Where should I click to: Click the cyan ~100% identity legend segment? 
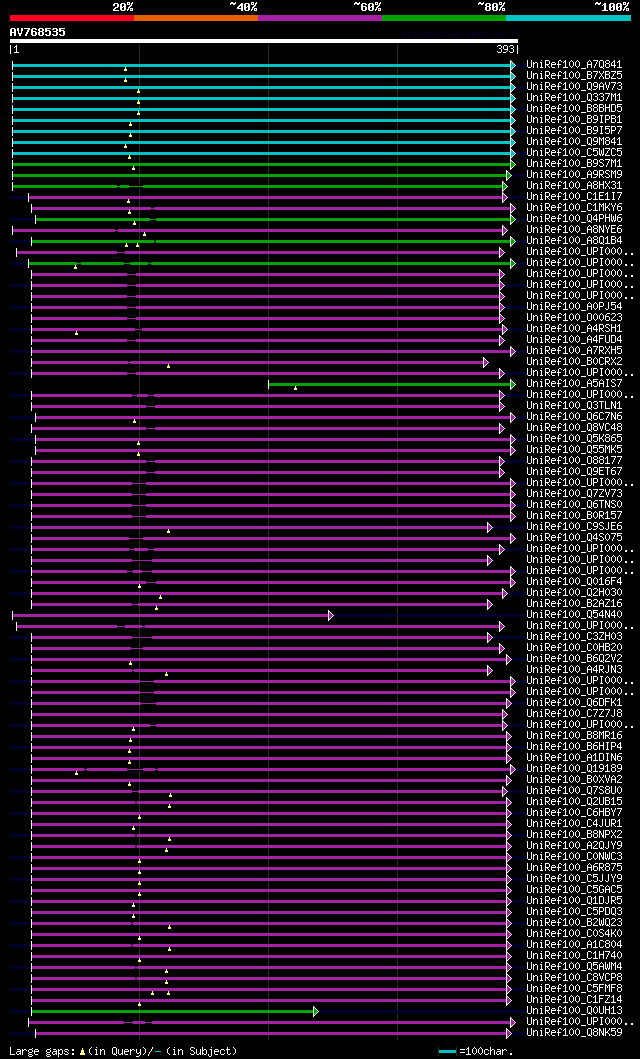568,18
